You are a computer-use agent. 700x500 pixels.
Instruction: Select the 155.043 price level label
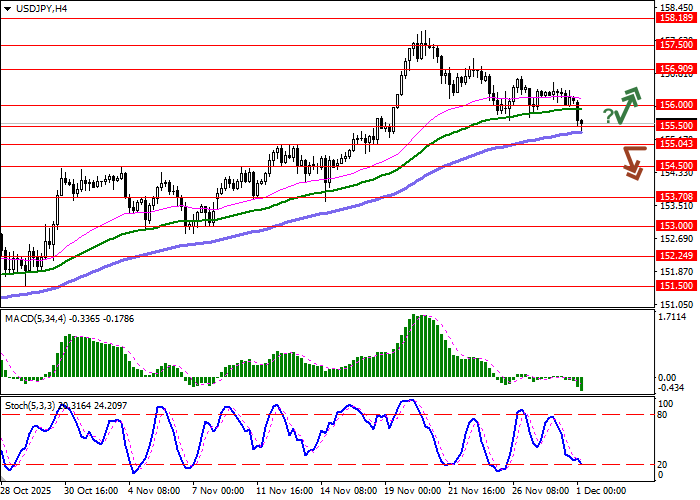coord(675,144)
